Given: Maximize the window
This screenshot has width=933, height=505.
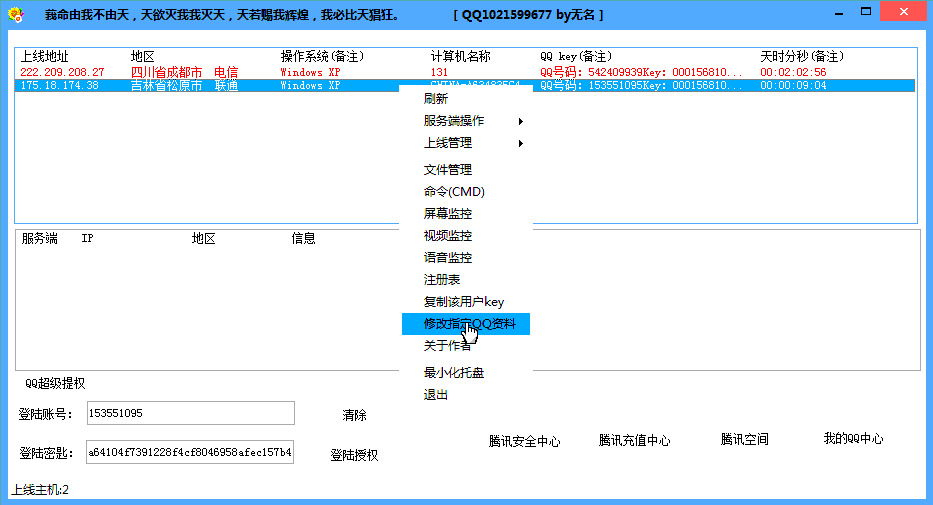Looking at the screenshot, I should tap(866, 12).
